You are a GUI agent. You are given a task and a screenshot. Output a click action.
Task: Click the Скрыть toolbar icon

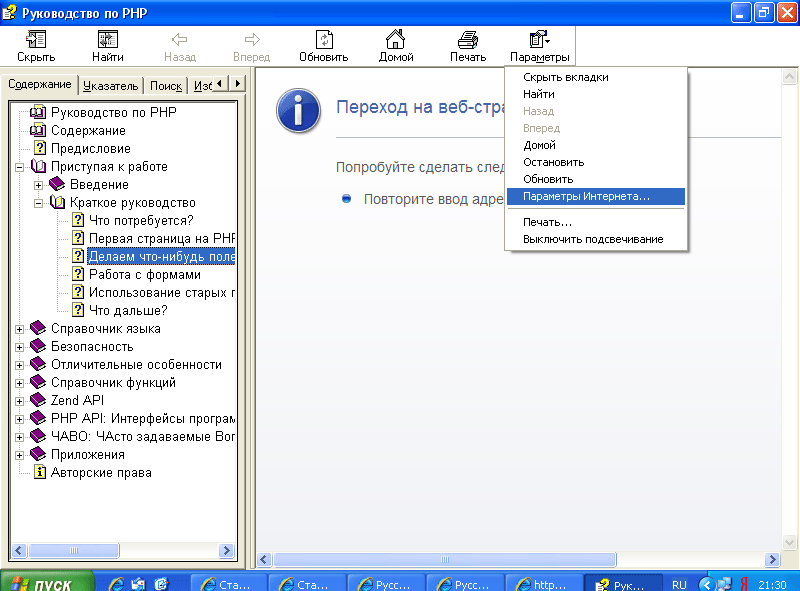[36, 39]
